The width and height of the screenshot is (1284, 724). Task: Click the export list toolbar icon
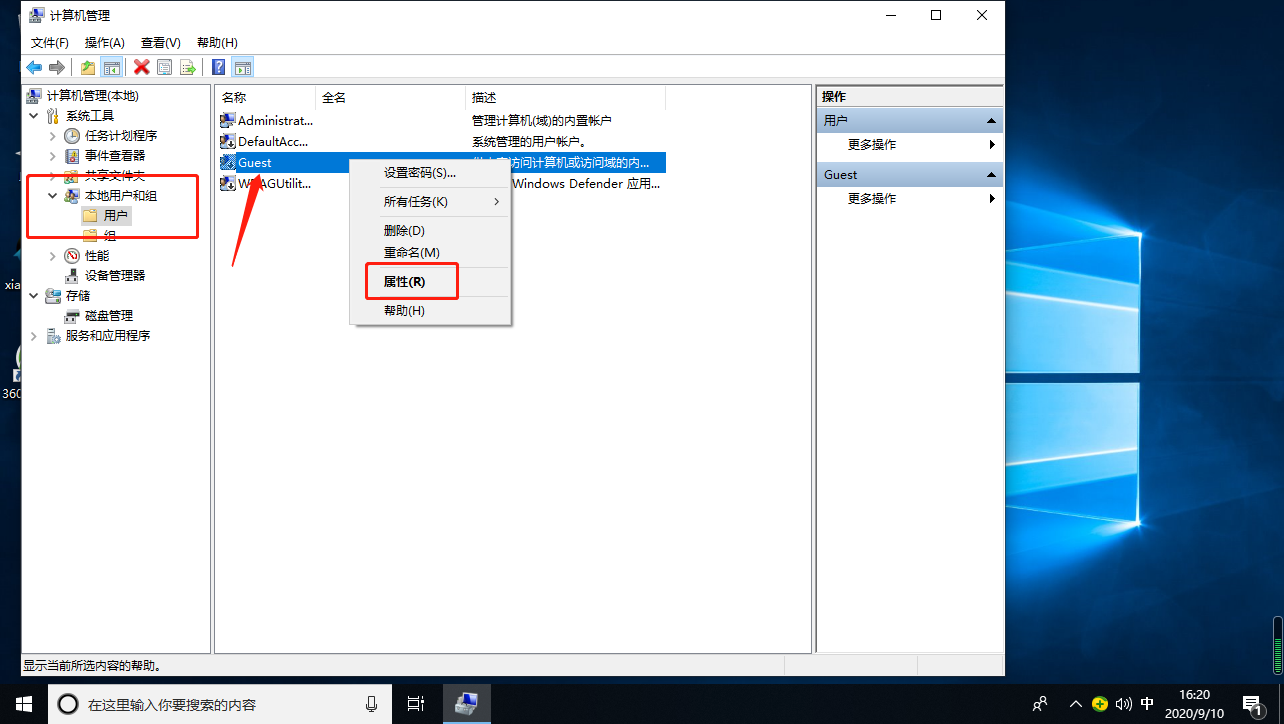pos(187,67)
